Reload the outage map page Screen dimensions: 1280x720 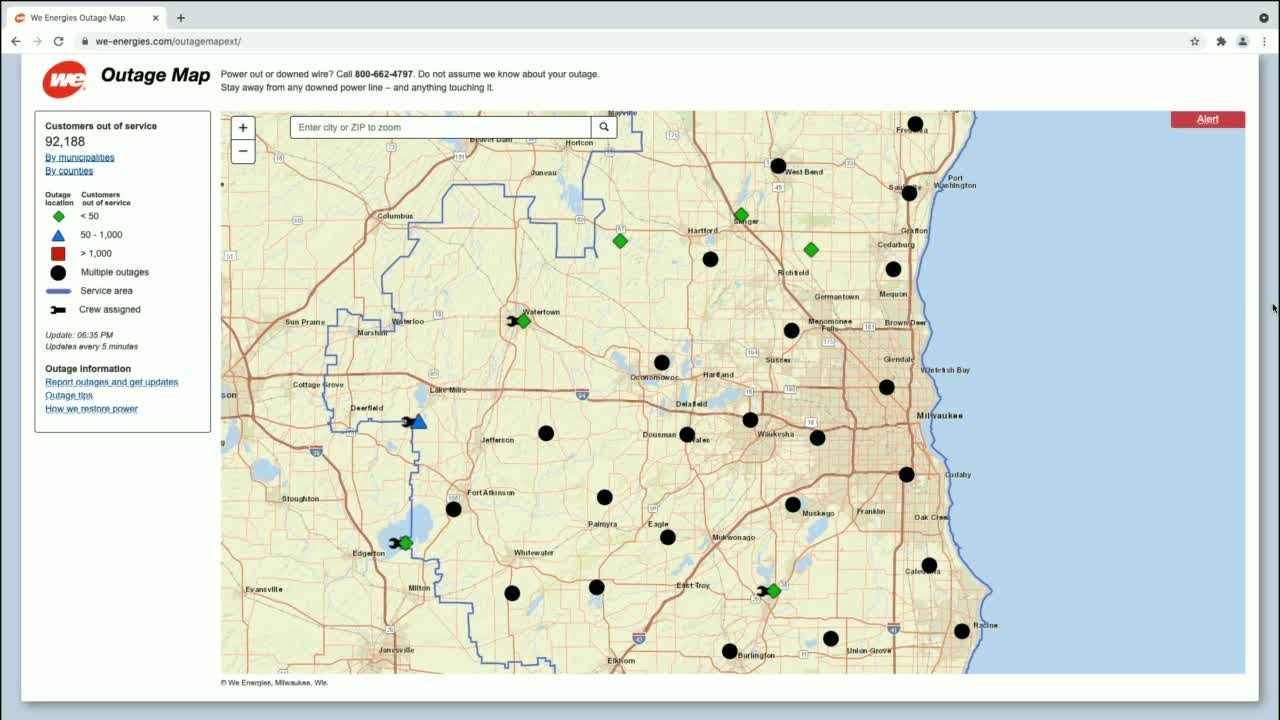tap(59, 41)
